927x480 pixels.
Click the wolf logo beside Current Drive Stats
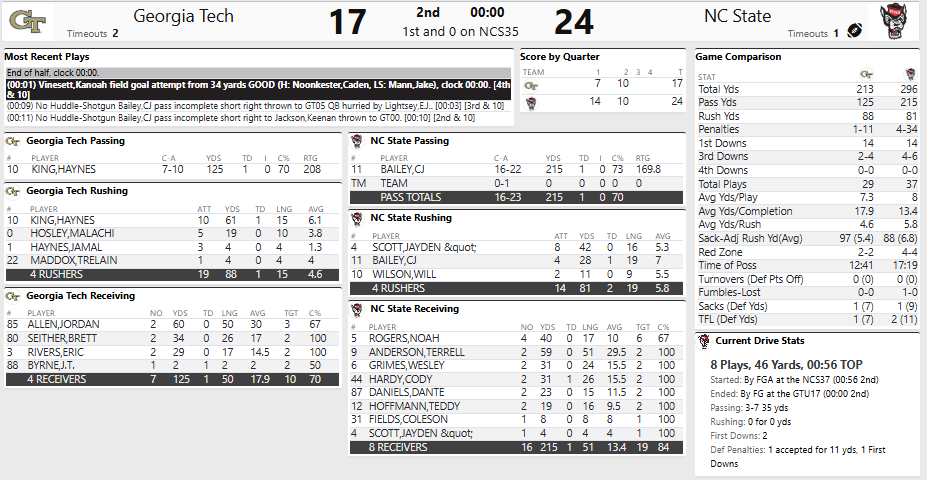pos(705,341)
